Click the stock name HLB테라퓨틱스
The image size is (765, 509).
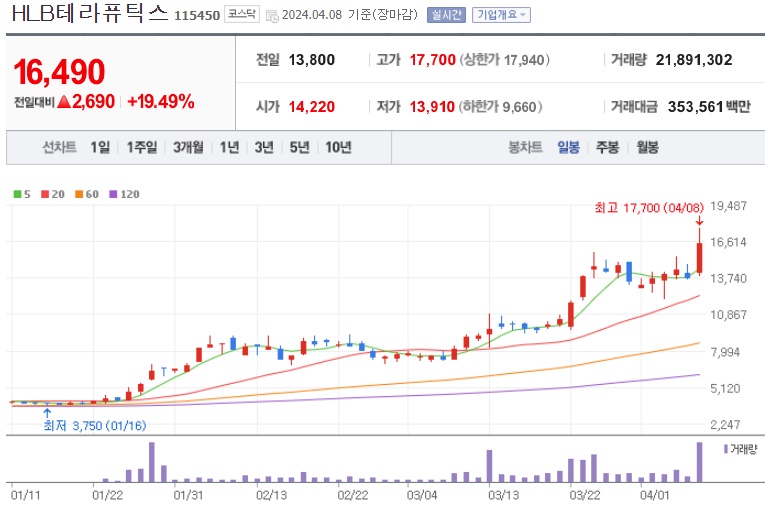[x=90, y=14]
